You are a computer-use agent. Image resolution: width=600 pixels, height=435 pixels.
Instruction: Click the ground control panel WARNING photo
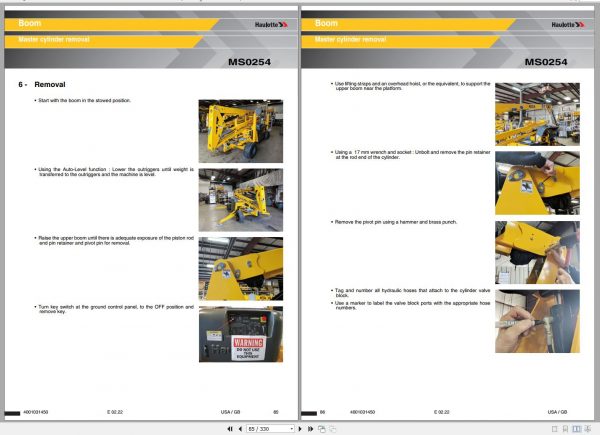(x=241, y=334)
